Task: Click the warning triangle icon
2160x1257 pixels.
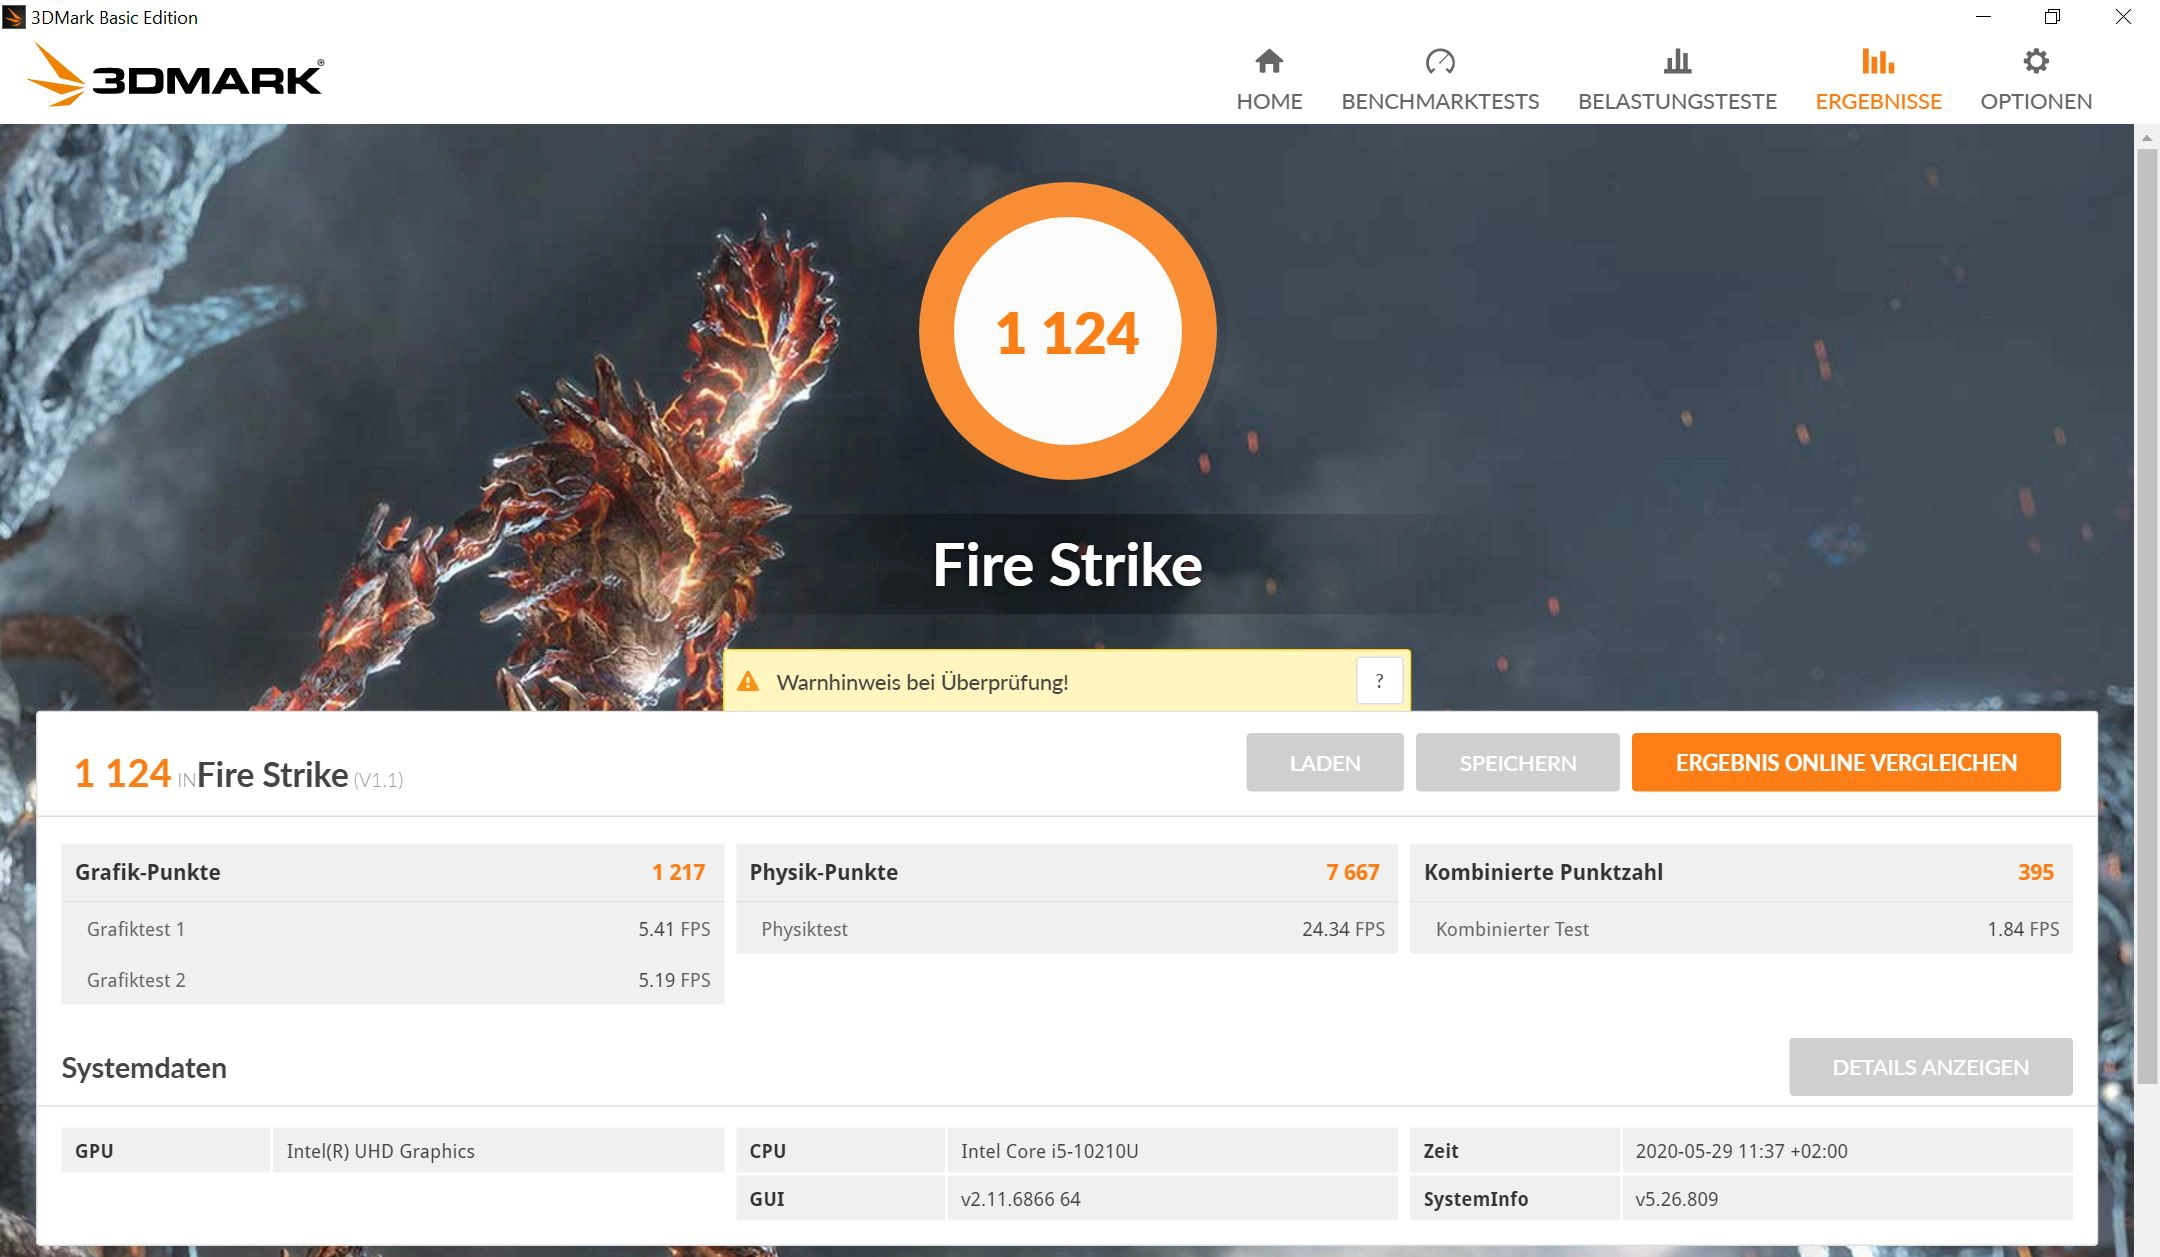Action: (748, 682)
